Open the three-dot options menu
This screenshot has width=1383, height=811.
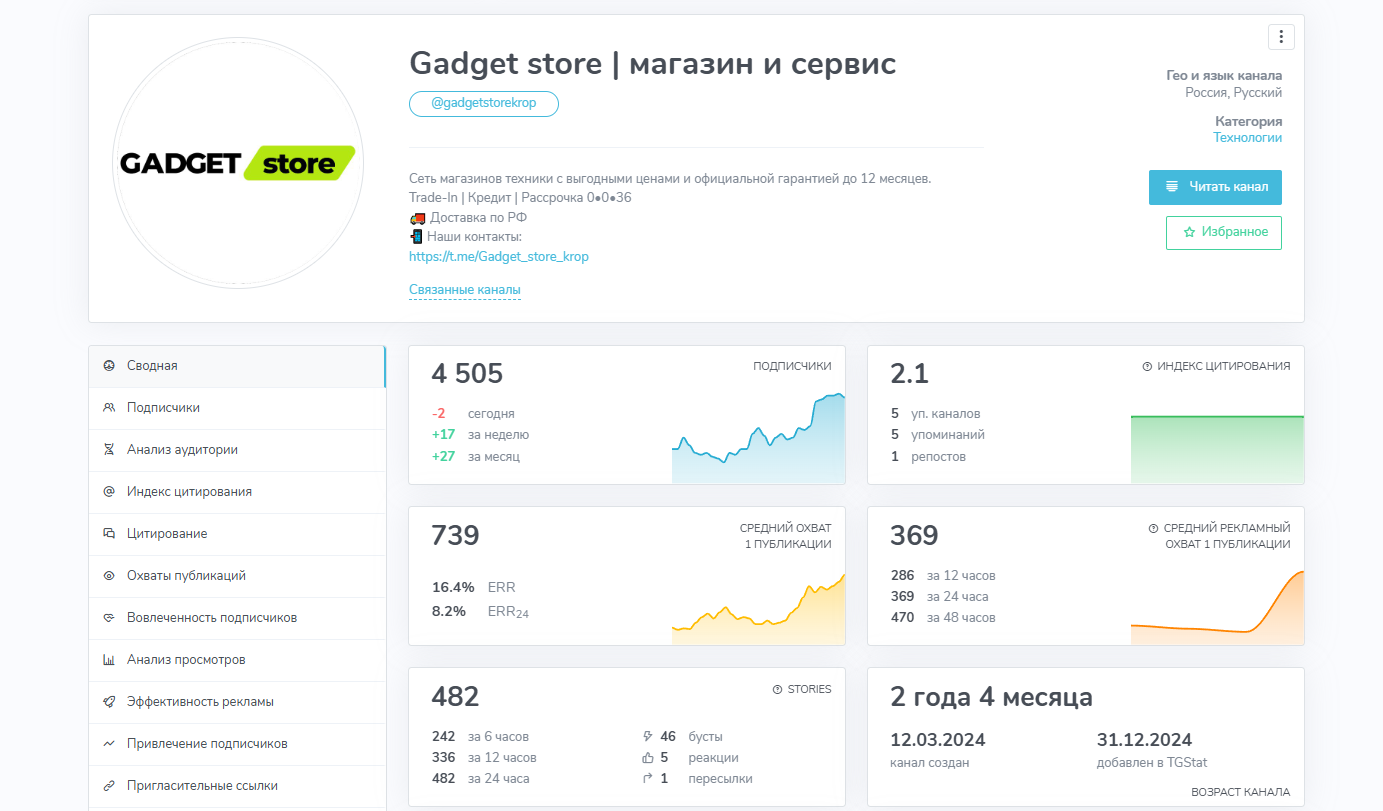pyautogui.click(x=1281, y=37)
